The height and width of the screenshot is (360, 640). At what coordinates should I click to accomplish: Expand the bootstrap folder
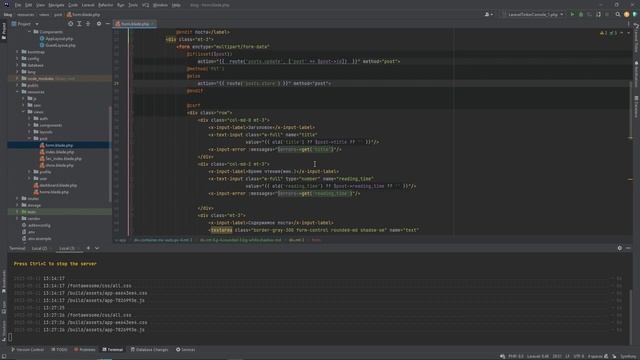[17, 52]
